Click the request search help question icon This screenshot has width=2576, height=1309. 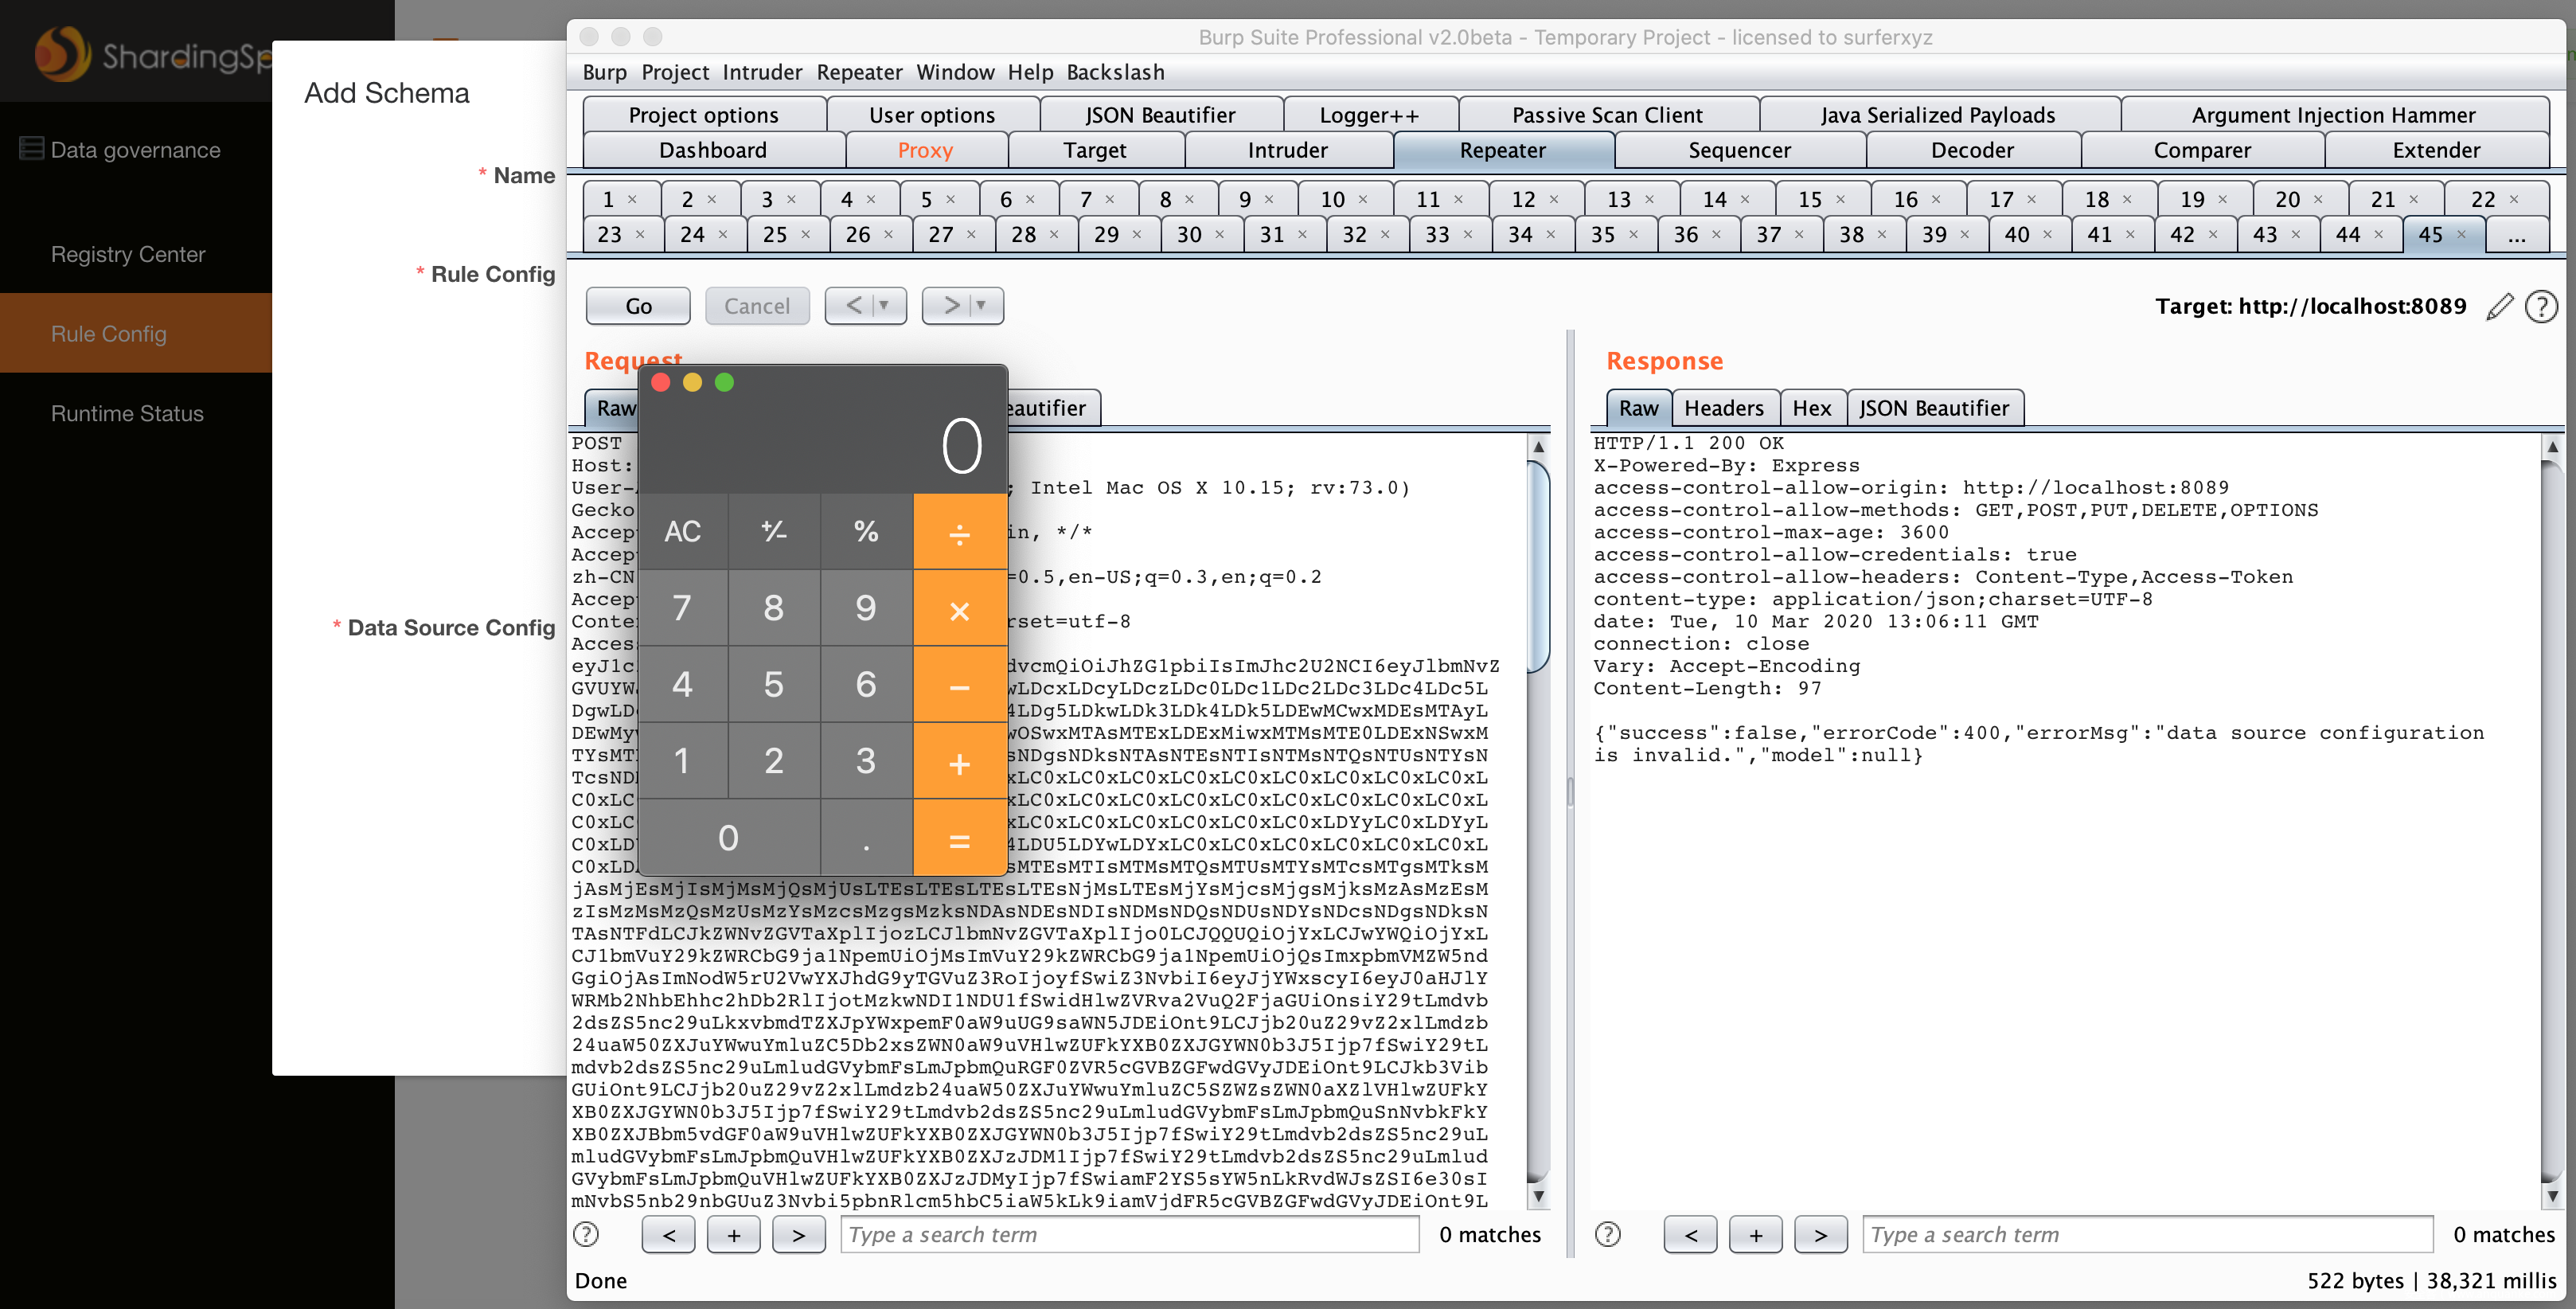pos(586,1234)
